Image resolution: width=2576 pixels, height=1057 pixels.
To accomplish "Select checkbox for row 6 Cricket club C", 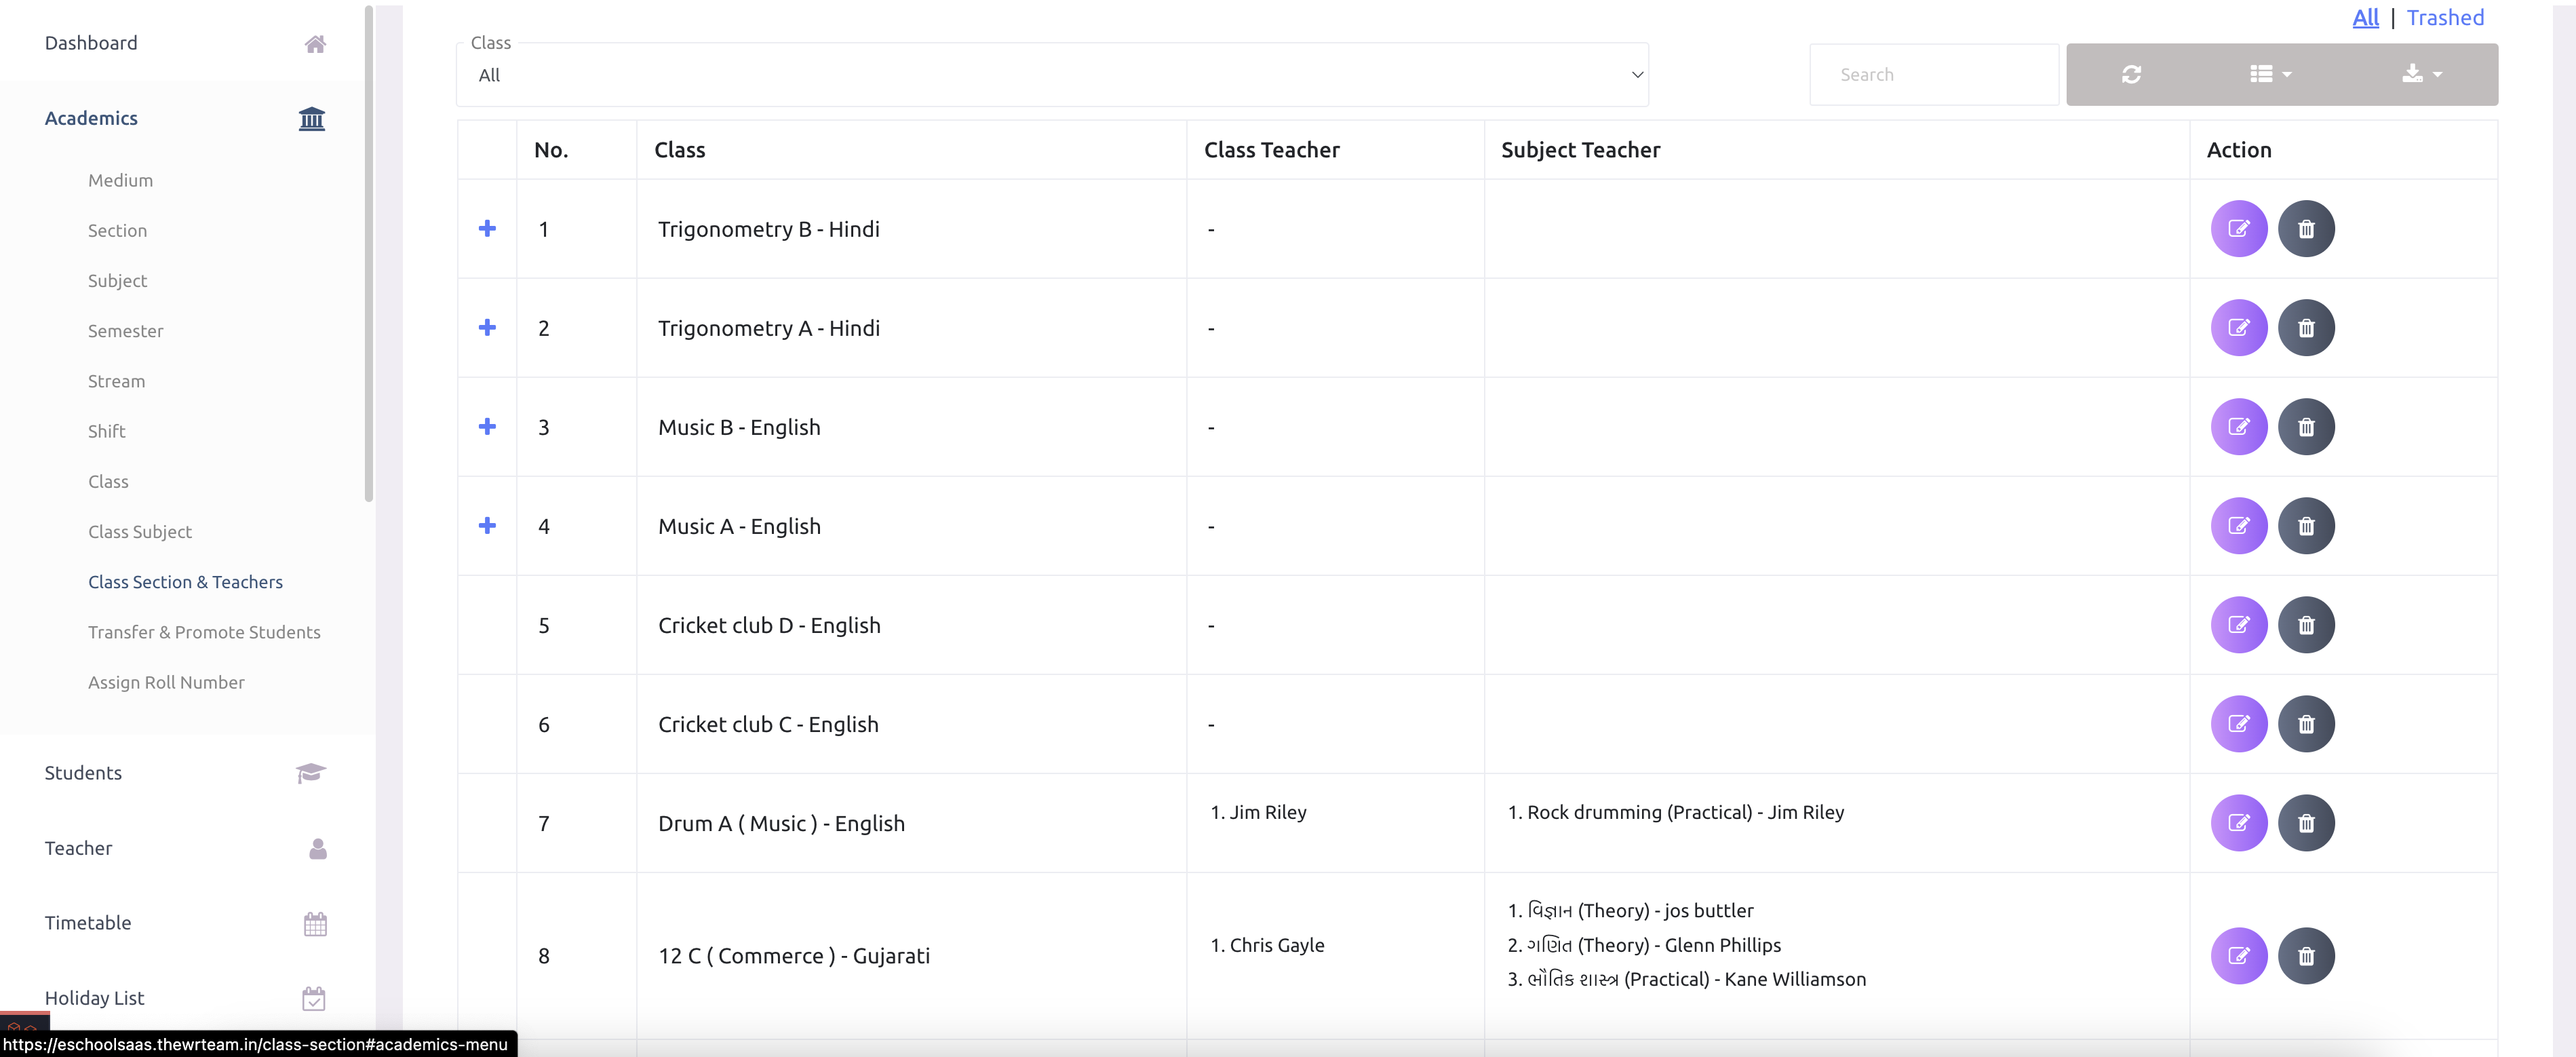I will coord(486,723).
